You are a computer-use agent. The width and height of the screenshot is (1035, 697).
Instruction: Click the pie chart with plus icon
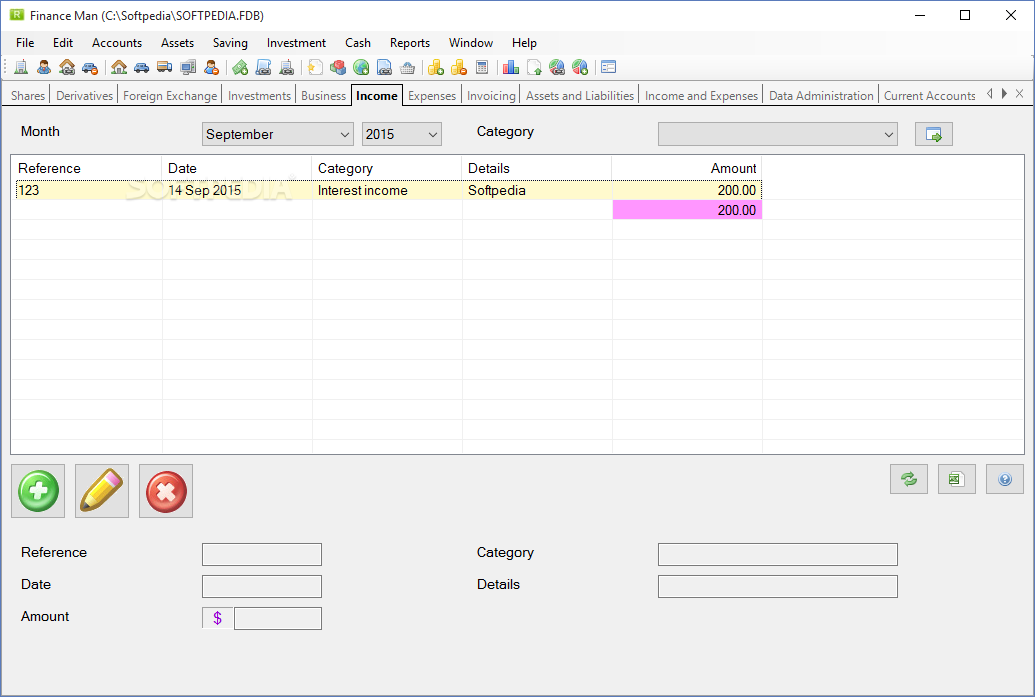[580, 67]
